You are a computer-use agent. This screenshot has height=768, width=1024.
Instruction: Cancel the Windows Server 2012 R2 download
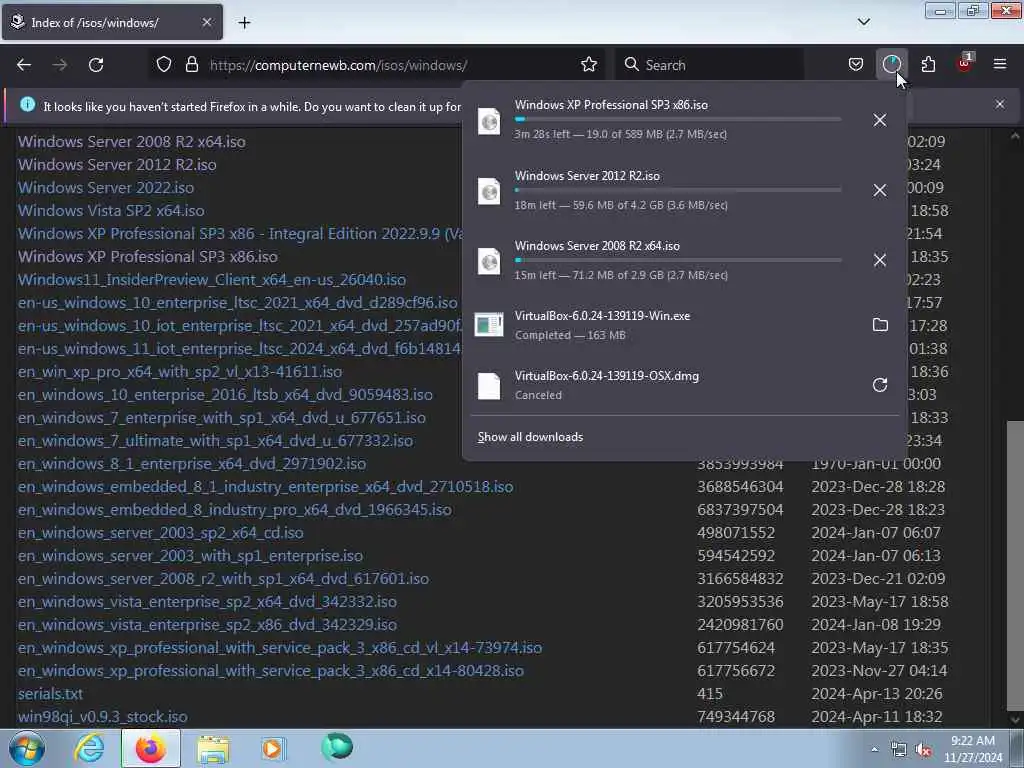pos(880,190)
